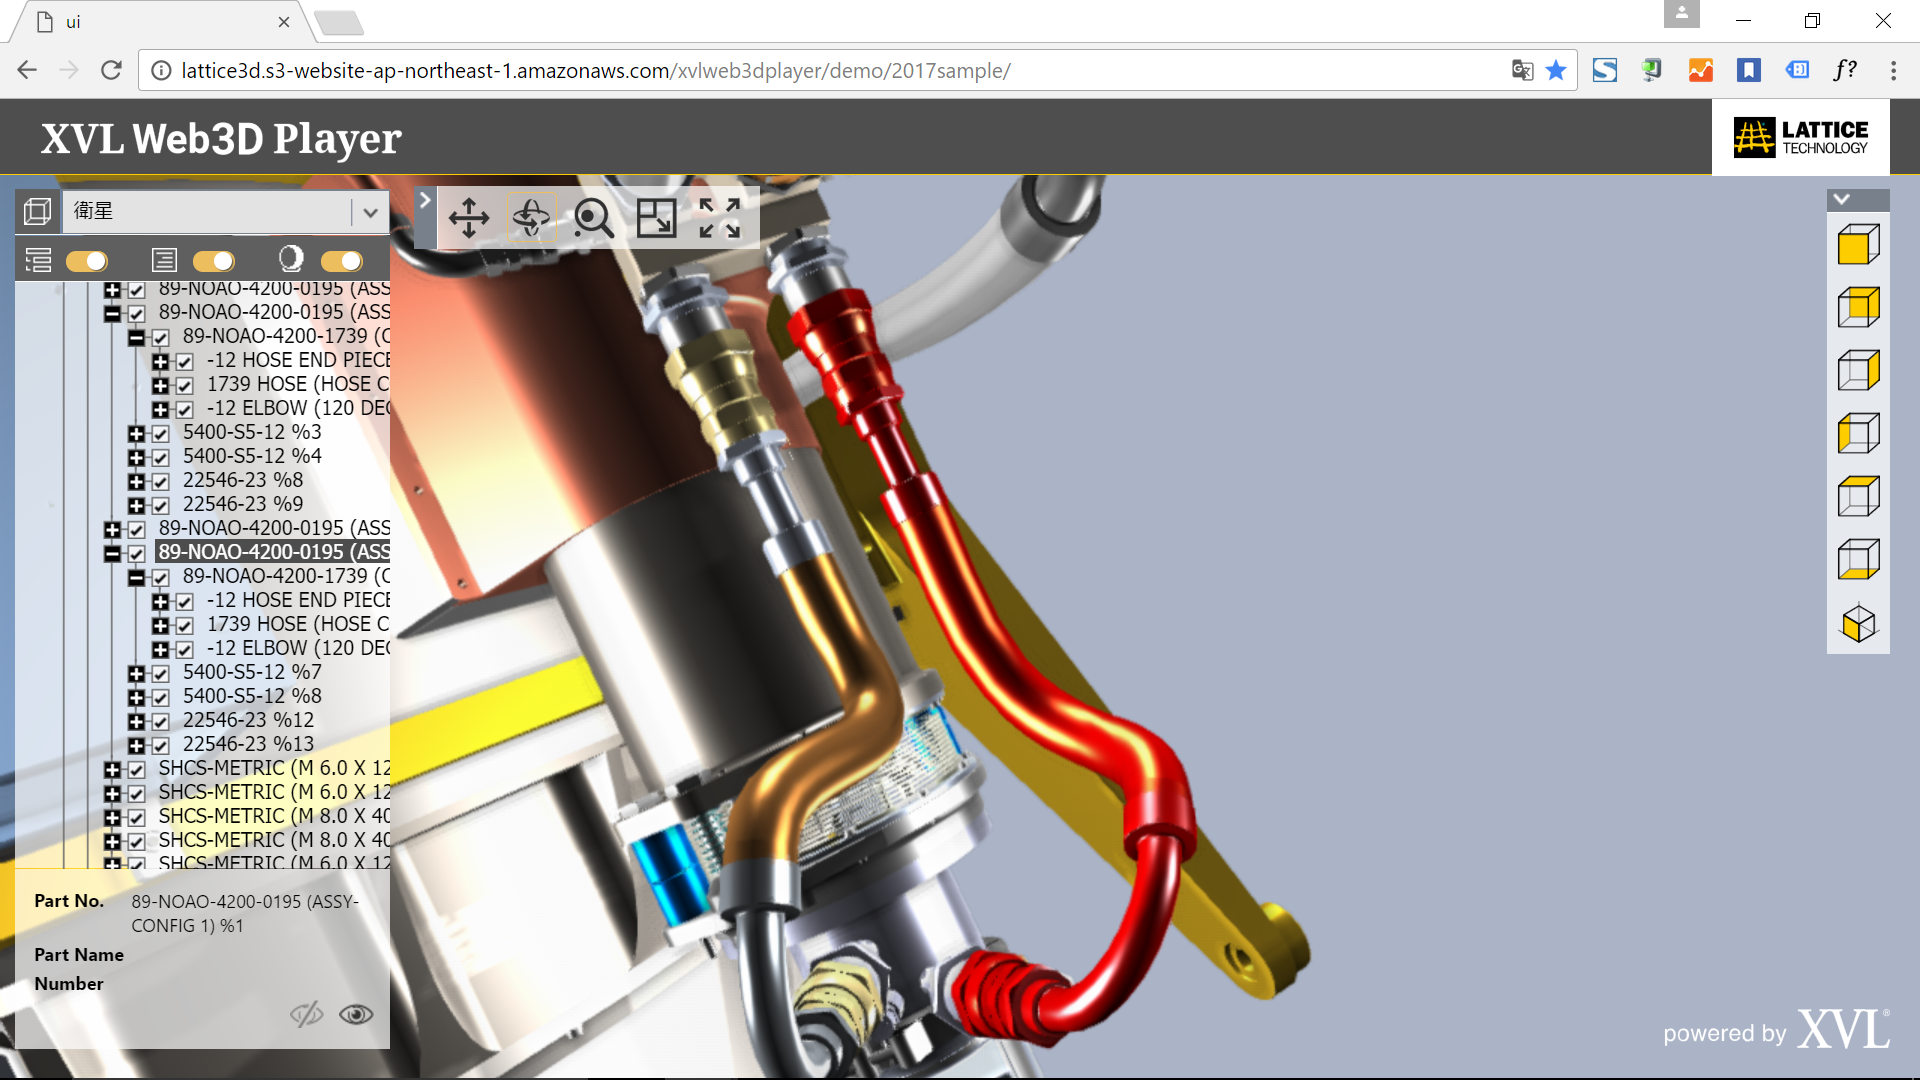The image size is (1920, 1080).
Task: Click the property list panel icon
Action: tap(164, 260)
